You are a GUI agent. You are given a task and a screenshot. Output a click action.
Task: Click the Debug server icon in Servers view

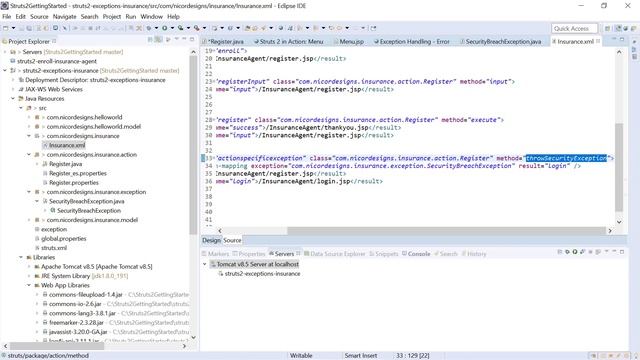coord(567,252)
